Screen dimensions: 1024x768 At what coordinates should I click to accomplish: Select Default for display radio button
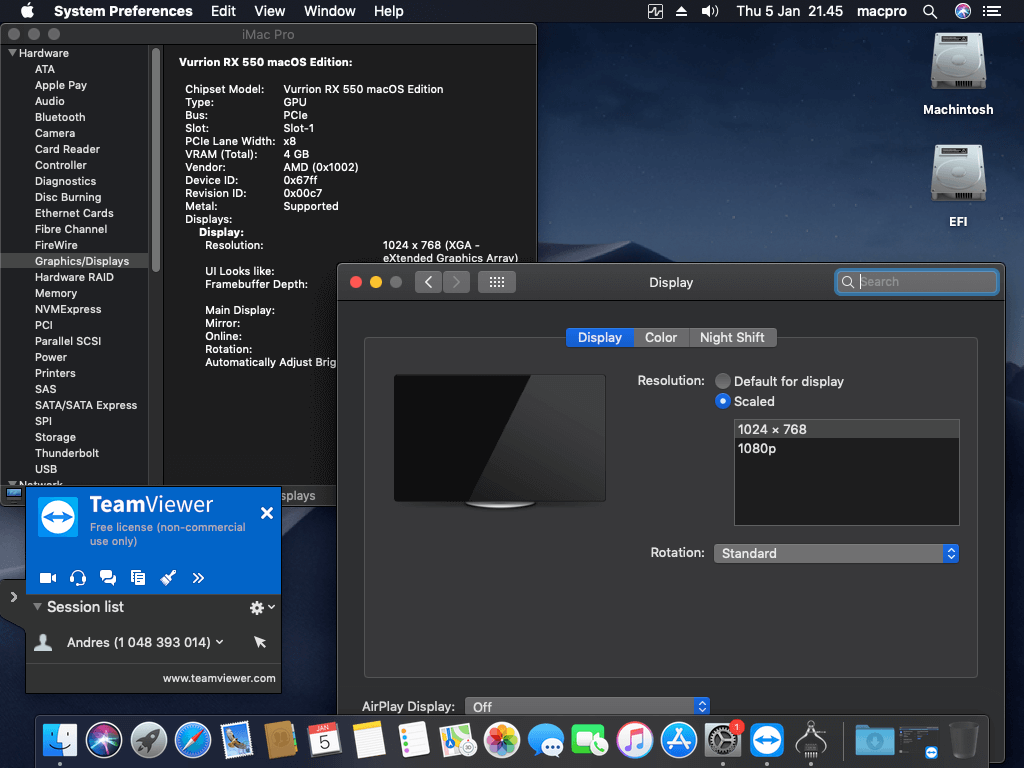pyautogui.click(x=722, y=381)
